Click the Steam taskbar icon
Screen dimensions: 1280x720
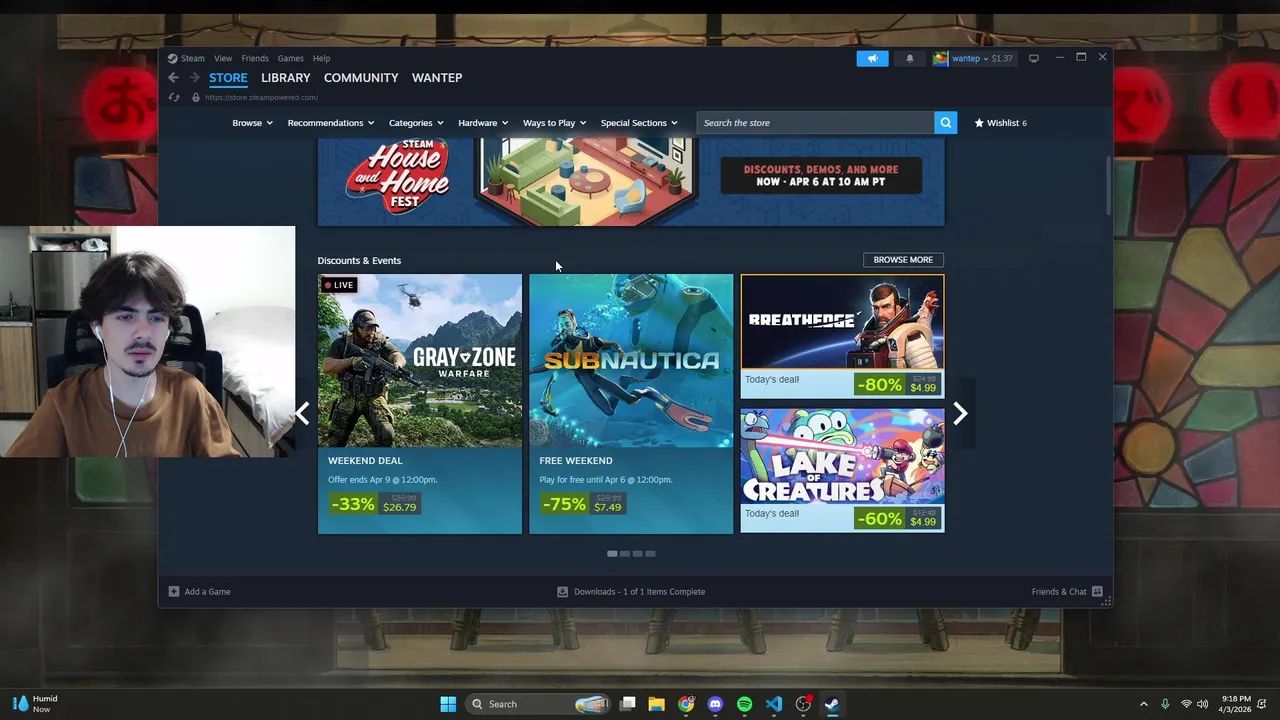(x=832, y=704)
